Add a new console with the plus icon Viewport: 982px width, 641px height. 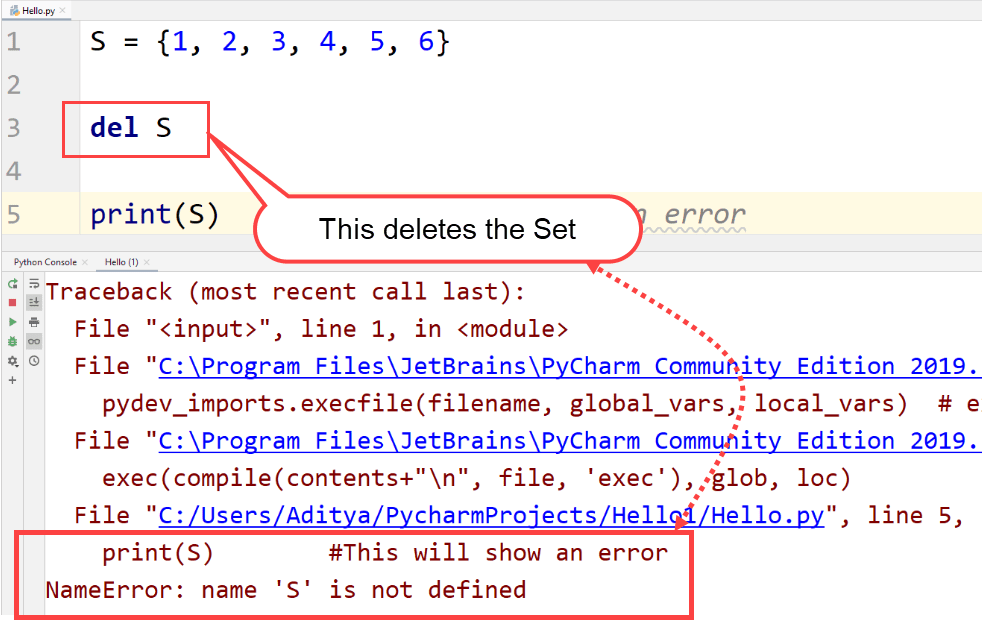click(13, 380)
